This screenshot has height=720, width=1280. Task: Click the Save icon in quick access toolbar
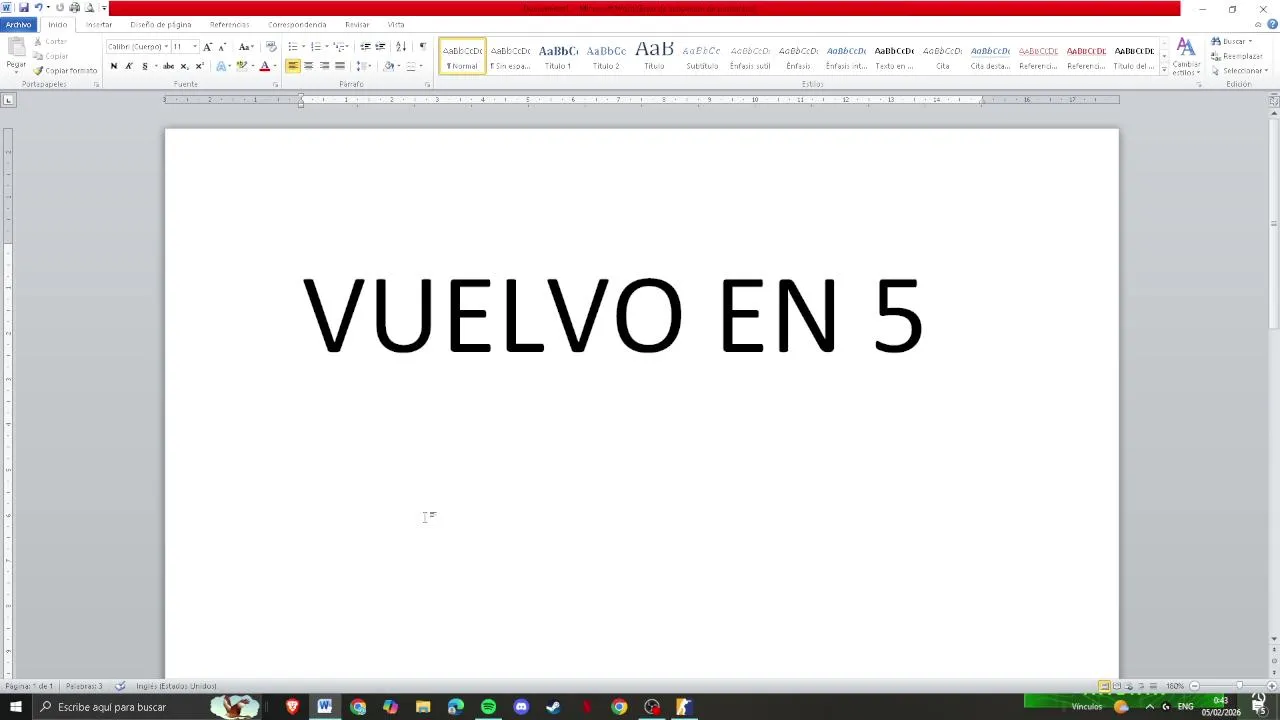click(24, 8)
